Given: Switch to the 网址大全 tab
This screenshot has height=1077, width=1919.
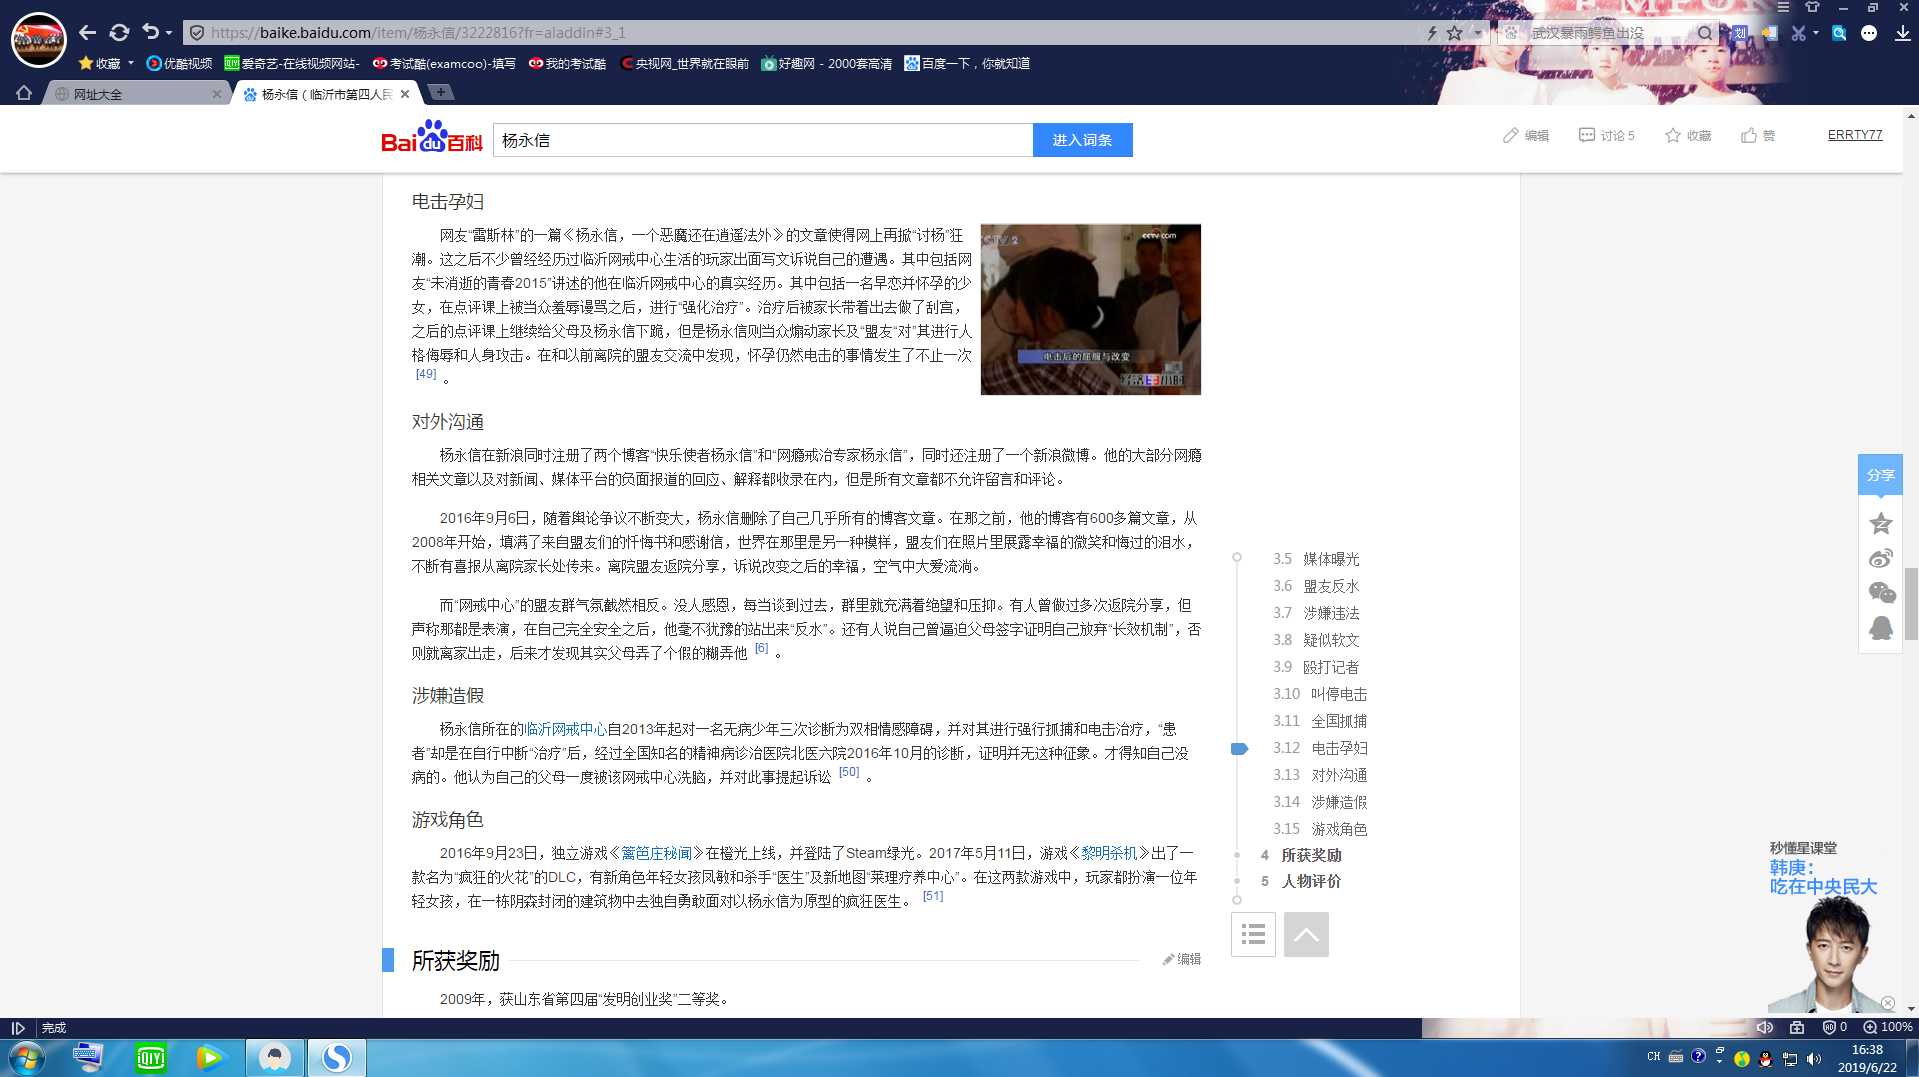Looking at the screenshot, I should 135,94.
